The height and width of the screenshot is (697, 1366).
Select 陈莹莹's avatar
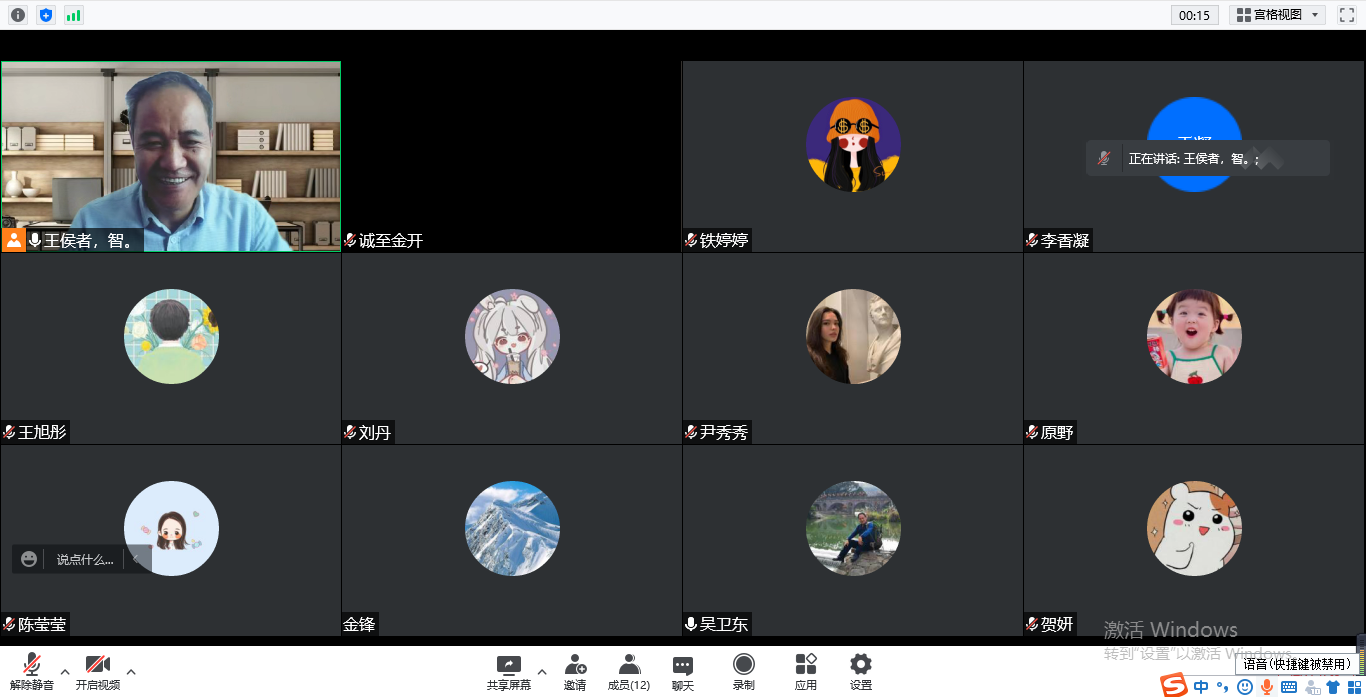click(171, 529)
